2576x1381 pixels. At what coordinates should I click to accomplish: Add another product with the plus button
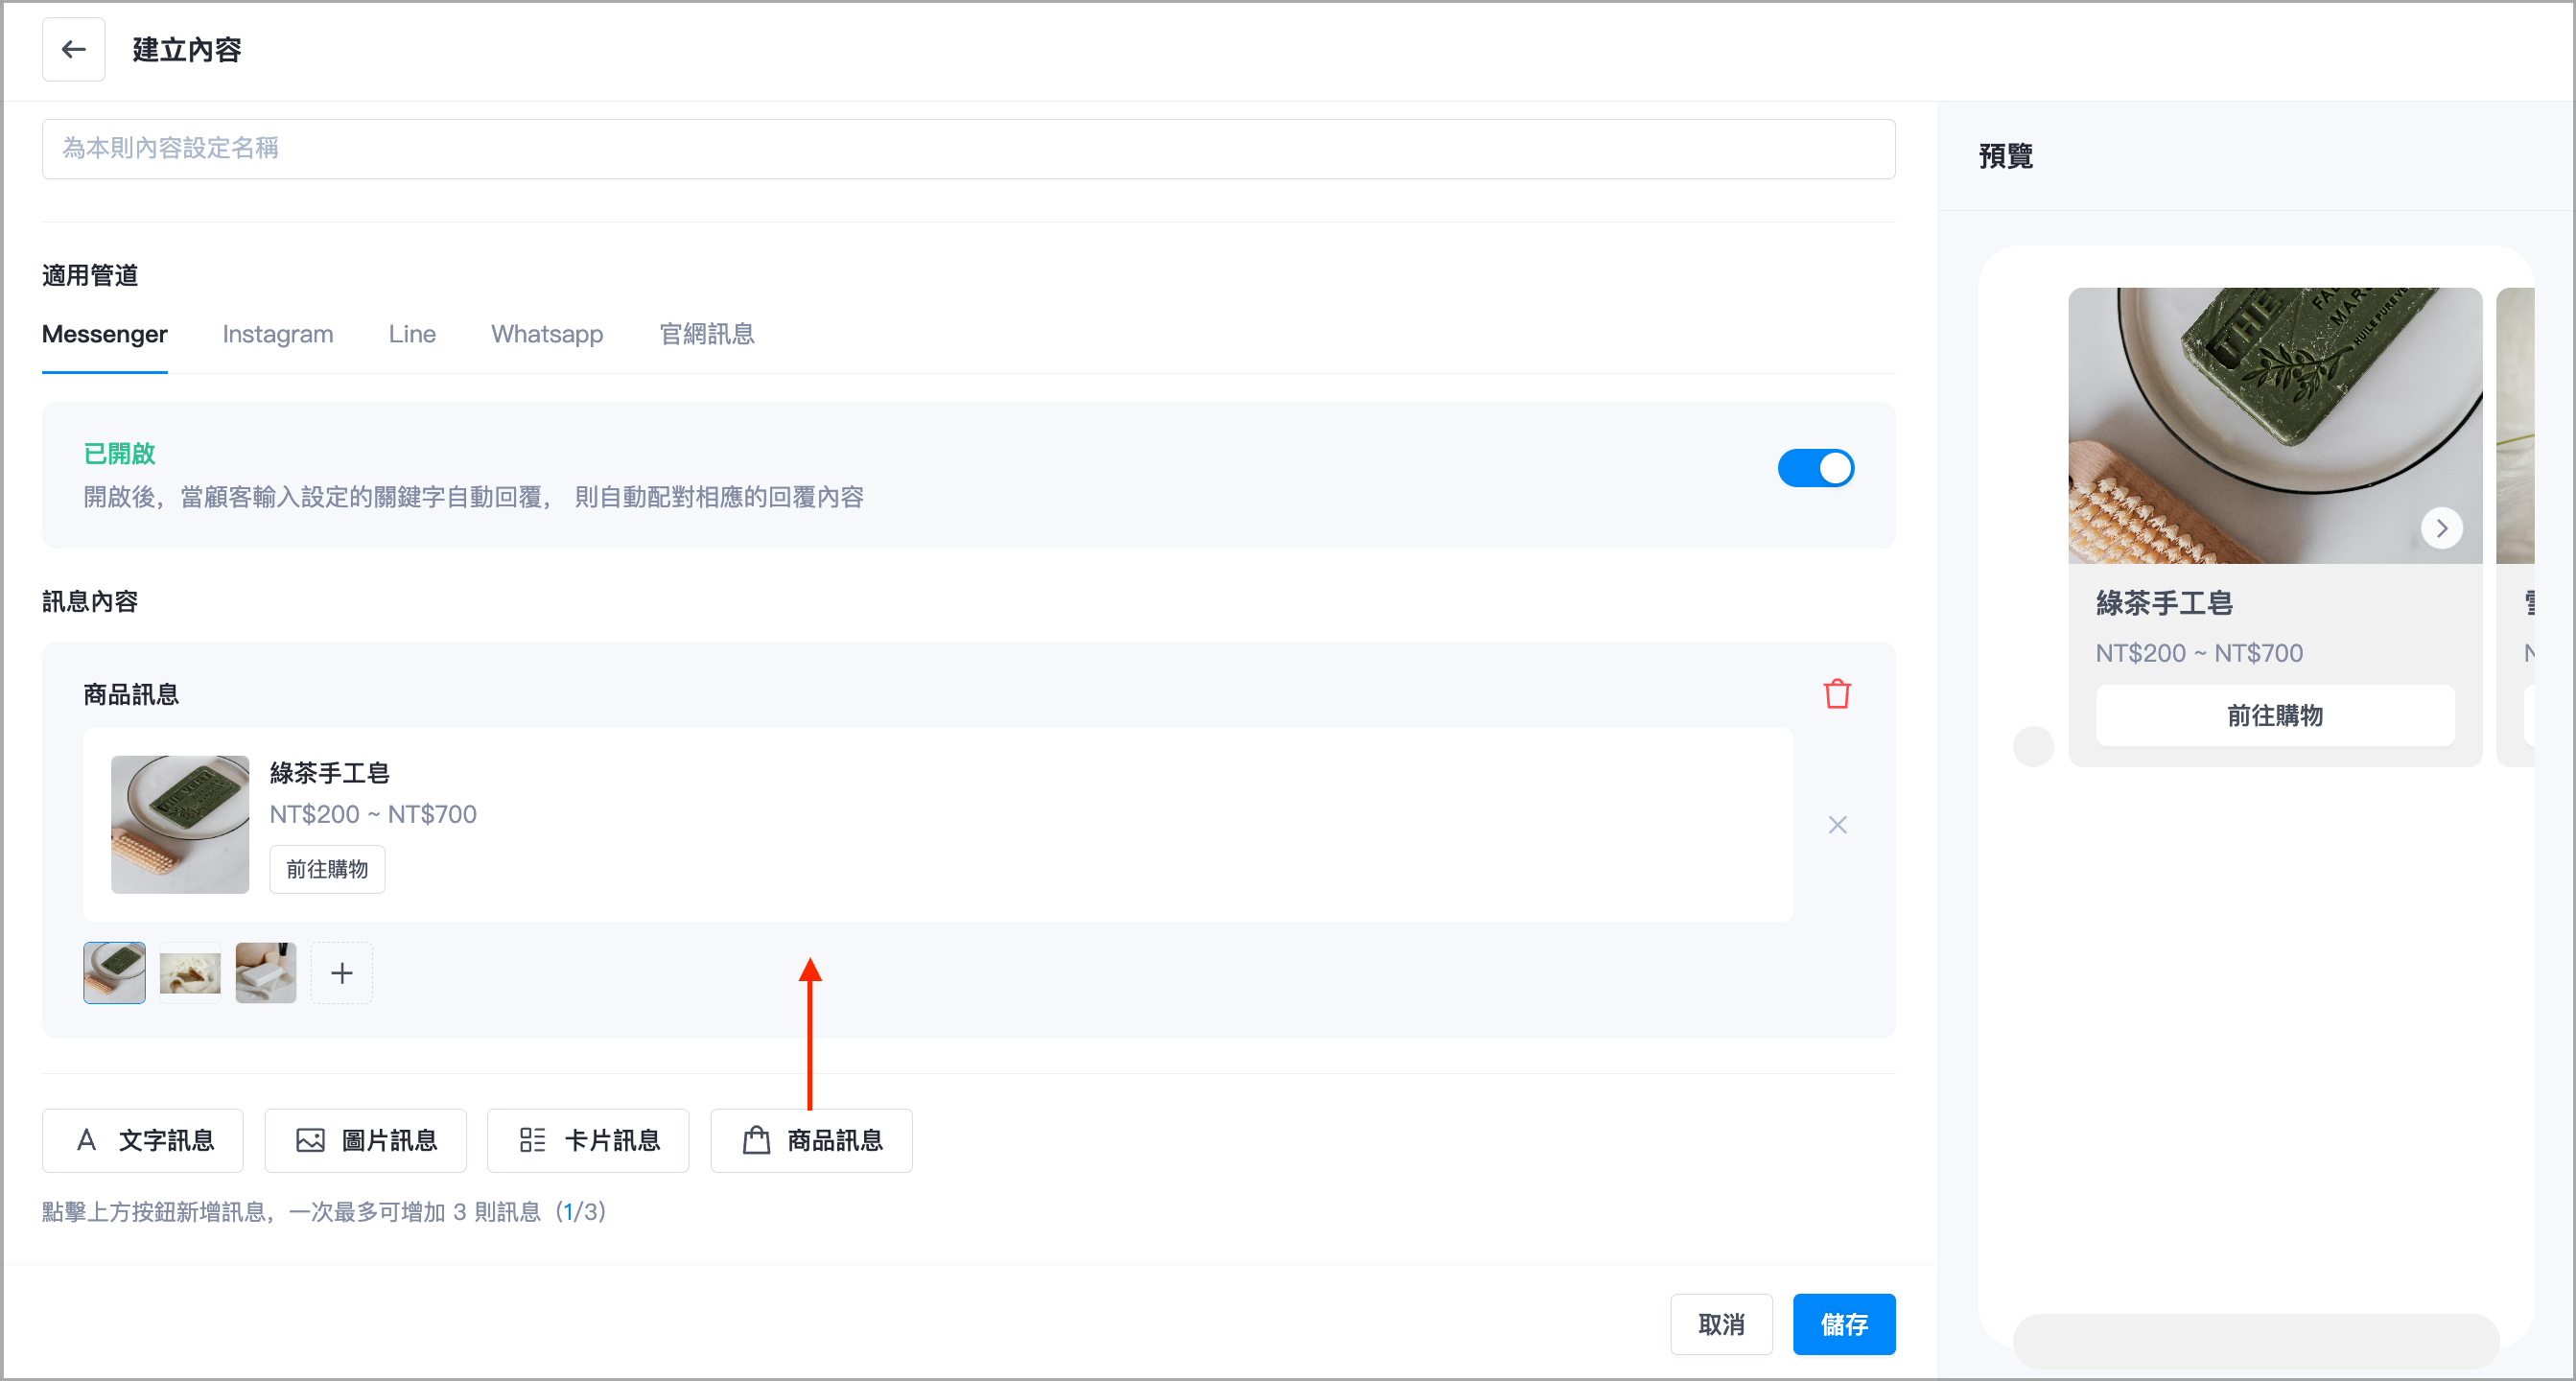point(341,973)
